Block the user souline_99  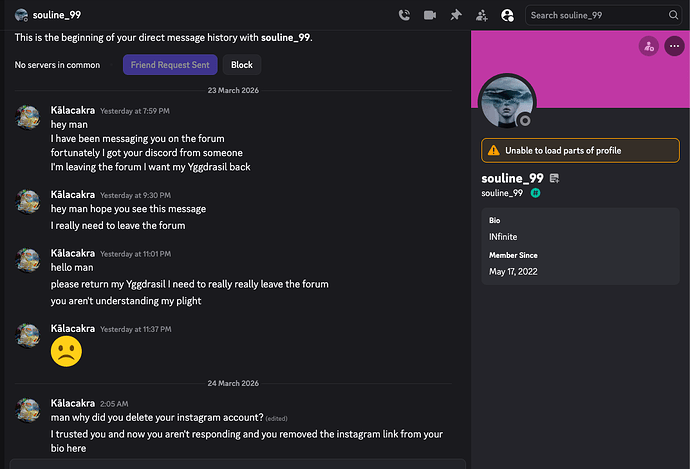[x=242, y=65]
